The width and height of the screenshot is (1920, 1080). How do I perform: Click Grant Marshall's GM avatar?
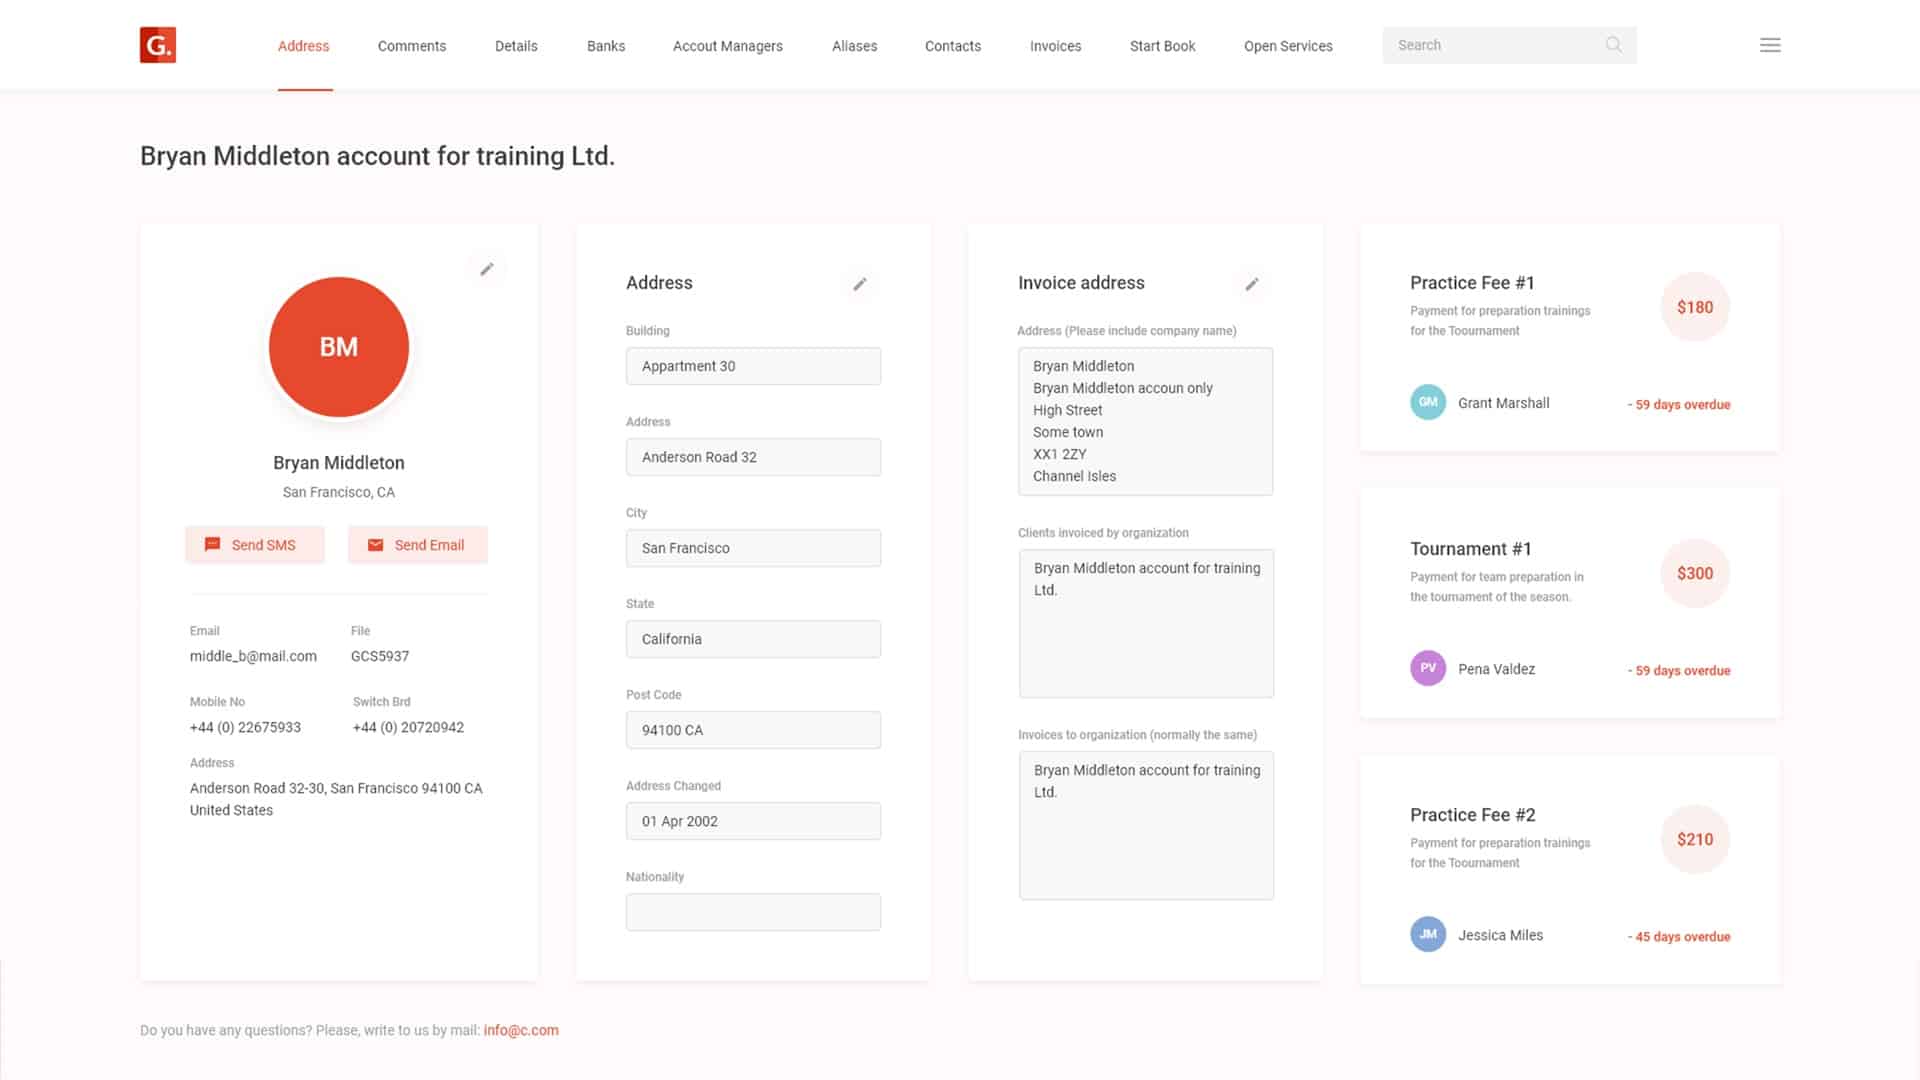[1428, 402]
